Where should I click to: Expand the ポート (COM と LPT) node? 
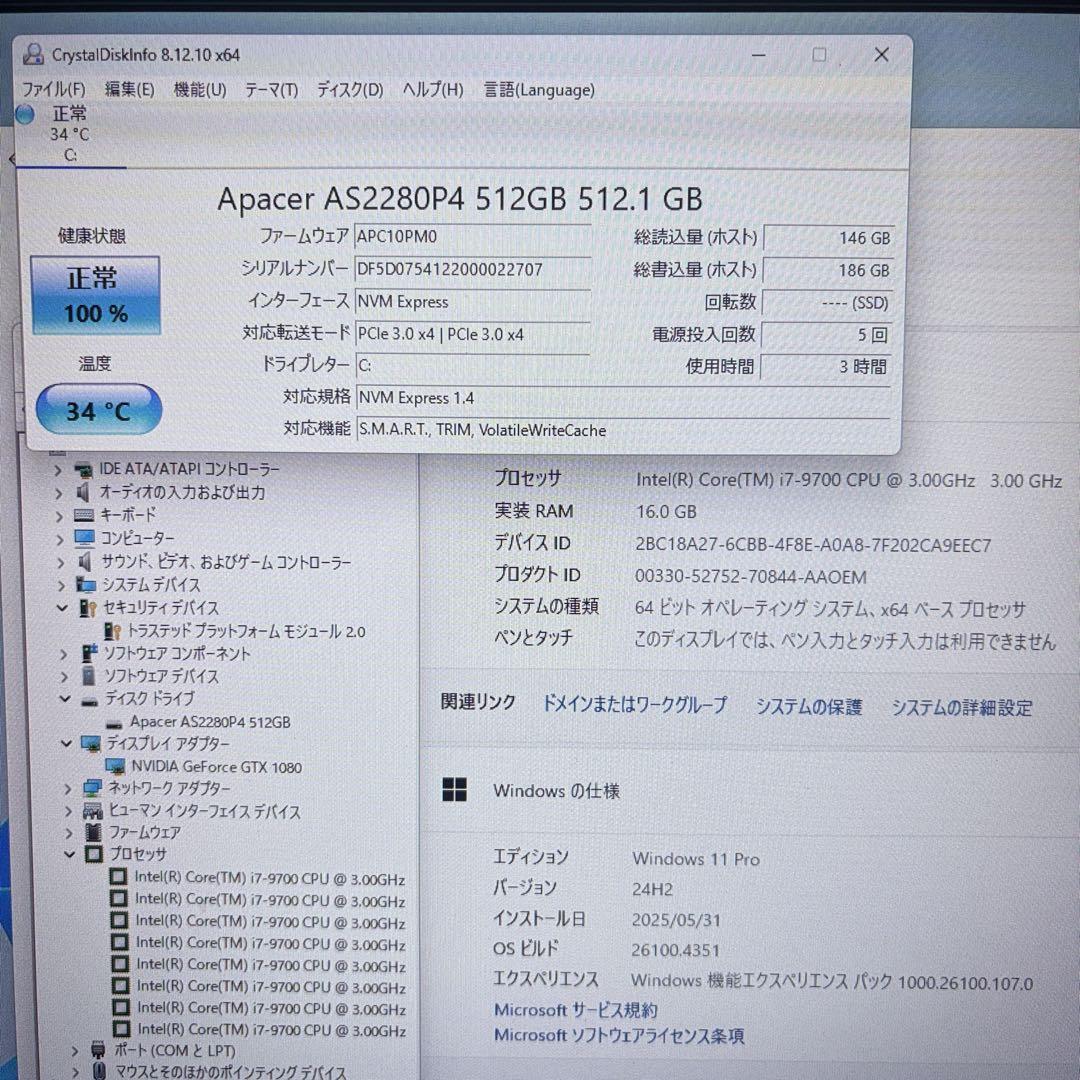pos(76,1051)
